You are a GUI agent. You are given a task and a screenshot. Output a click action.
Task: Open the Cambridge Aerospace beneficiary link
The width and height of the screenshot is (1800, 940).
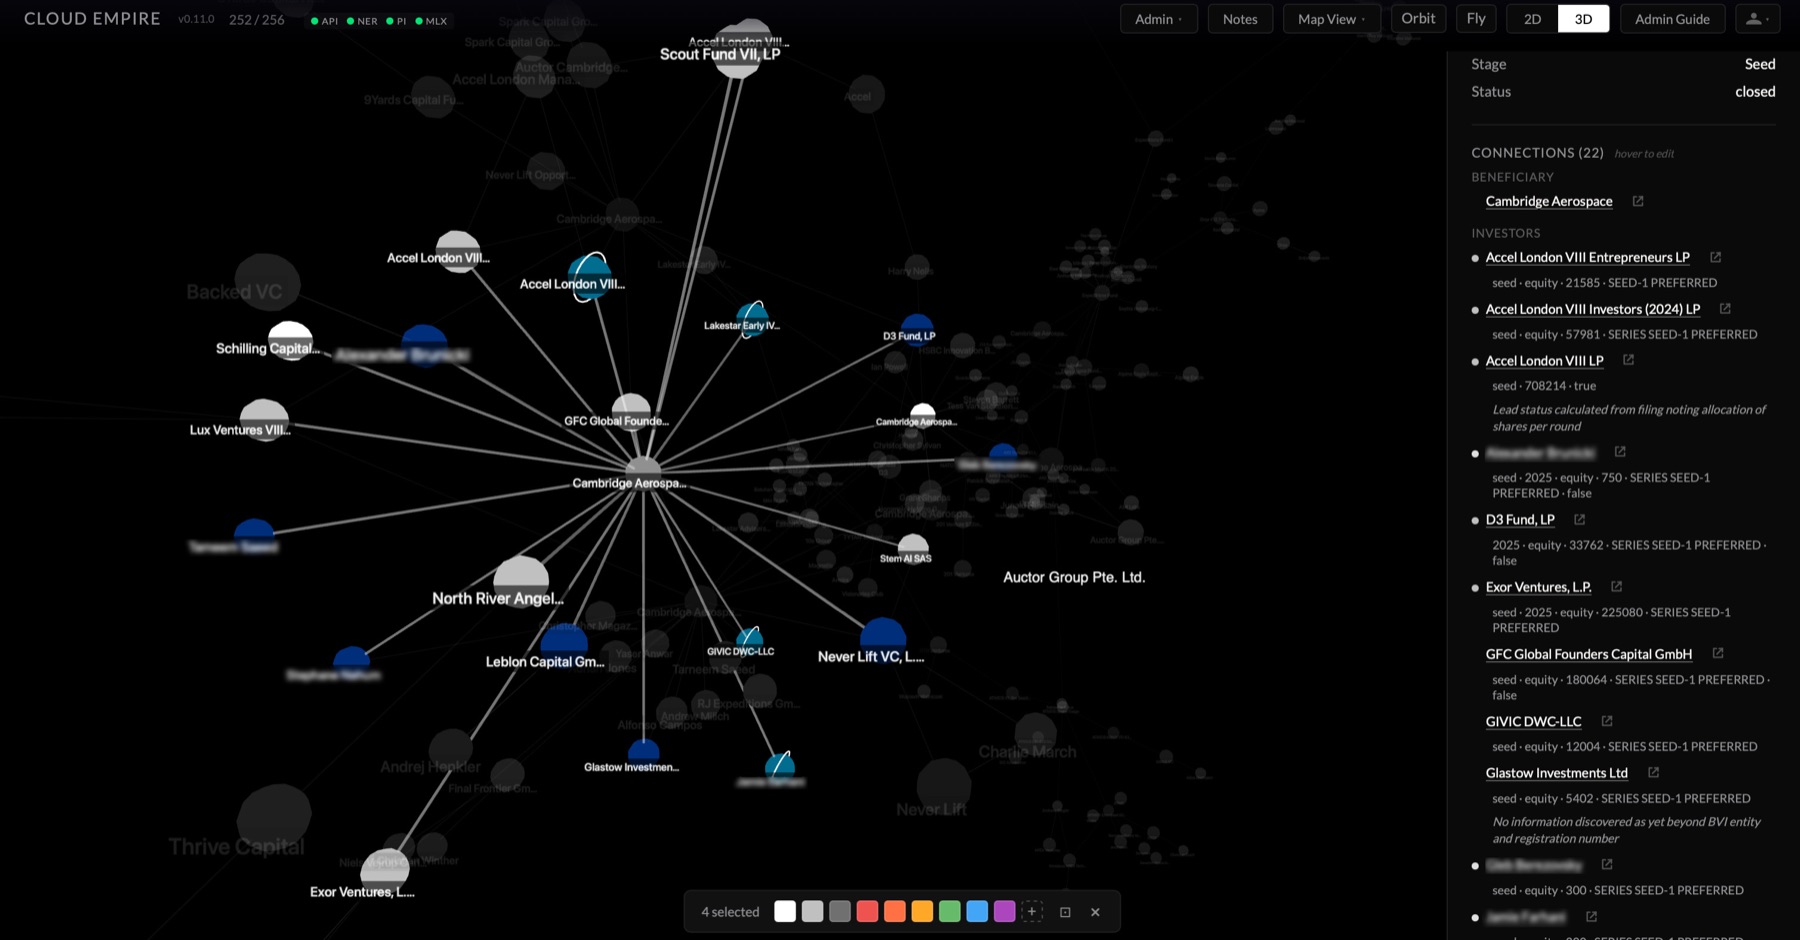[1548, 201]
